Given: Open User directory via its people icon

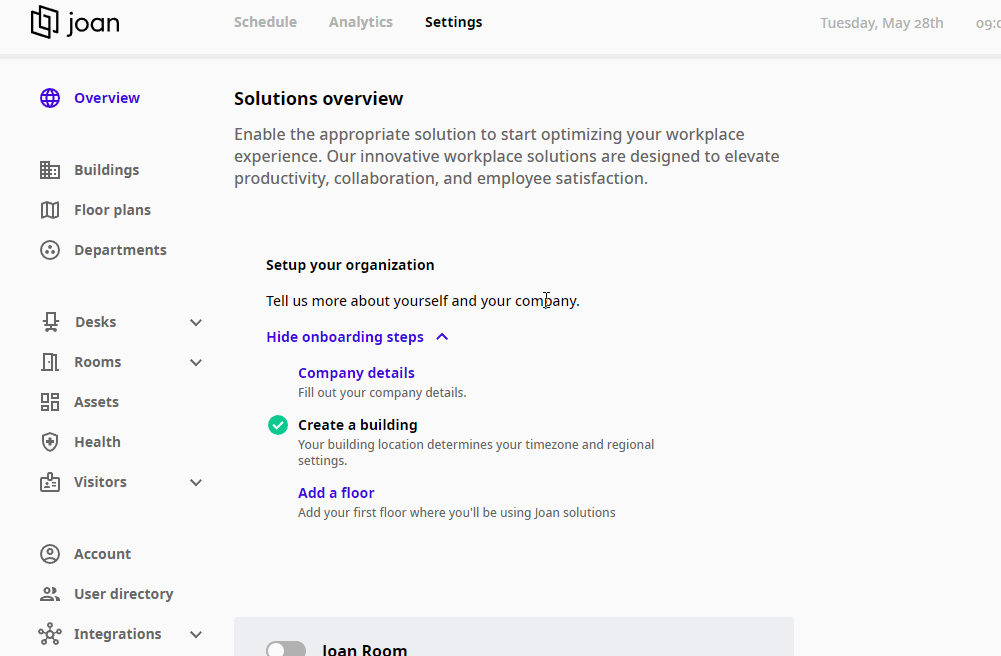Looking at the screenshot, I should 49,593.
